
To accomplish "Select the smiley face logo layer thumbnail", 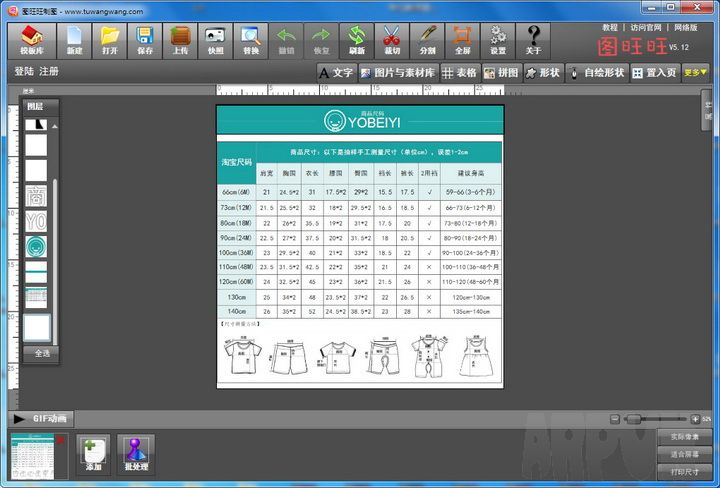I will pyautogui.click(x=36, y=246).
